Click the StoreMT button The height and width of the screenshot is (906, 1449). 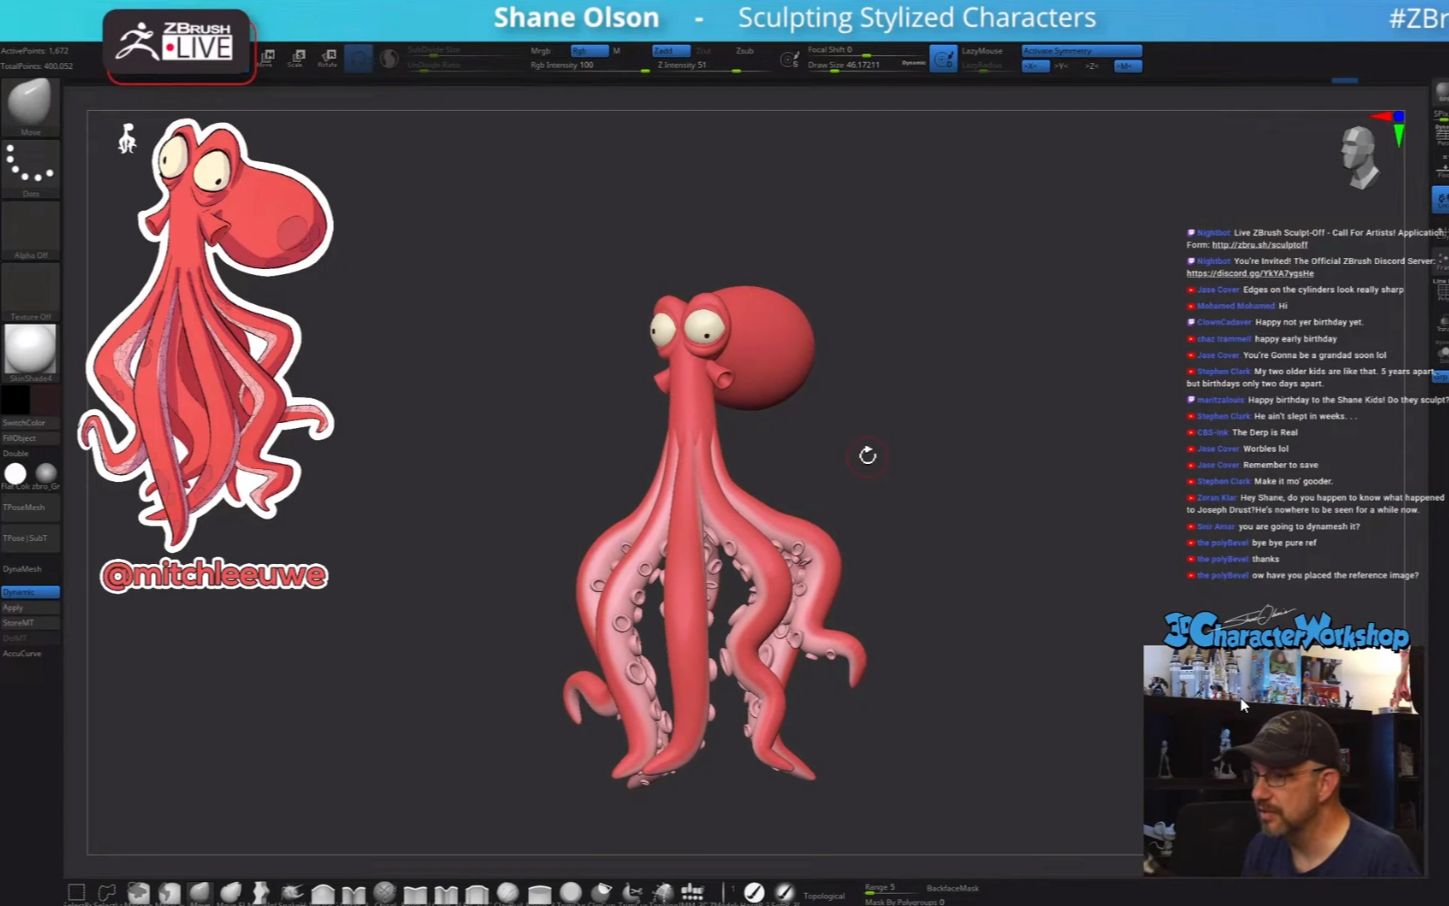(30, 623)
